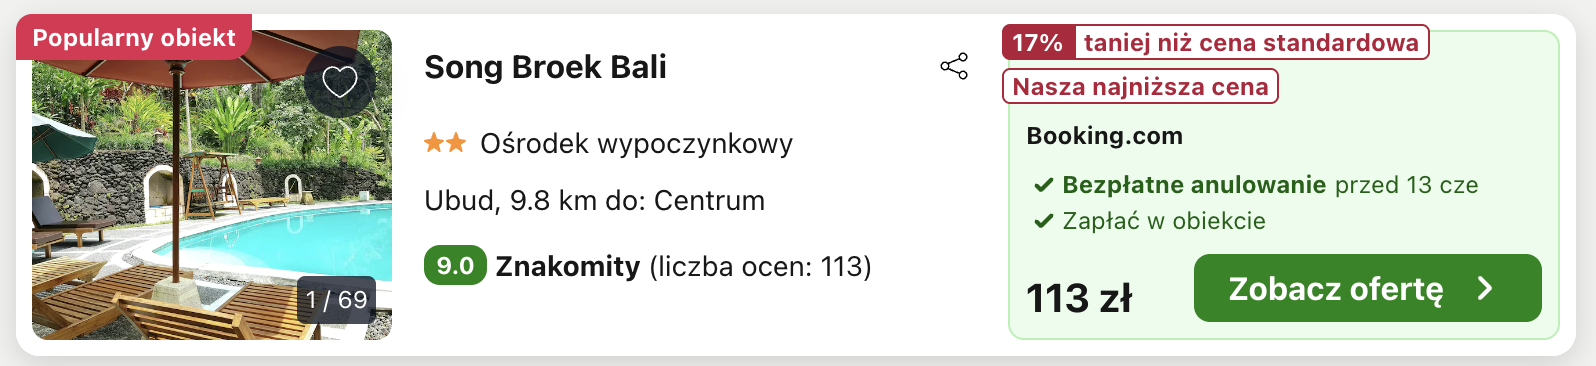Click the 113 zł price

tap(1079, 298)
